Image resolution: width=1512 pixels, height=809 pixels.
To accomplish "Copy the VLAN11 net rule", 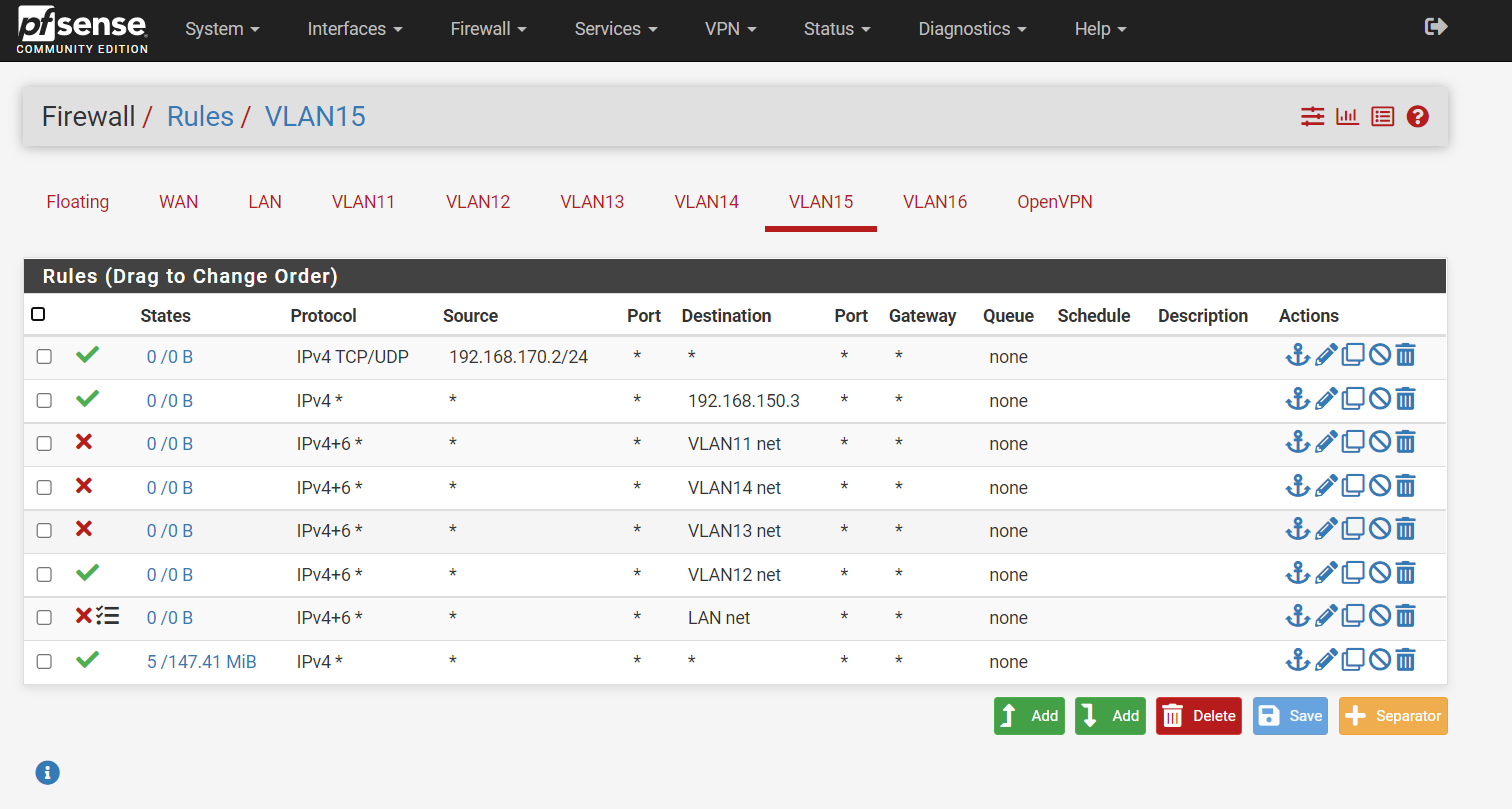I will coord(1353,442).
